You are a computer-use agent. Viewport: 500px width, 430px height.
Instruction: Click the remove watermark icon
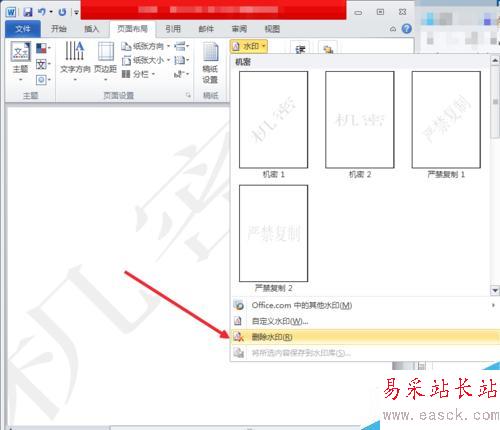tap(239, 337)
